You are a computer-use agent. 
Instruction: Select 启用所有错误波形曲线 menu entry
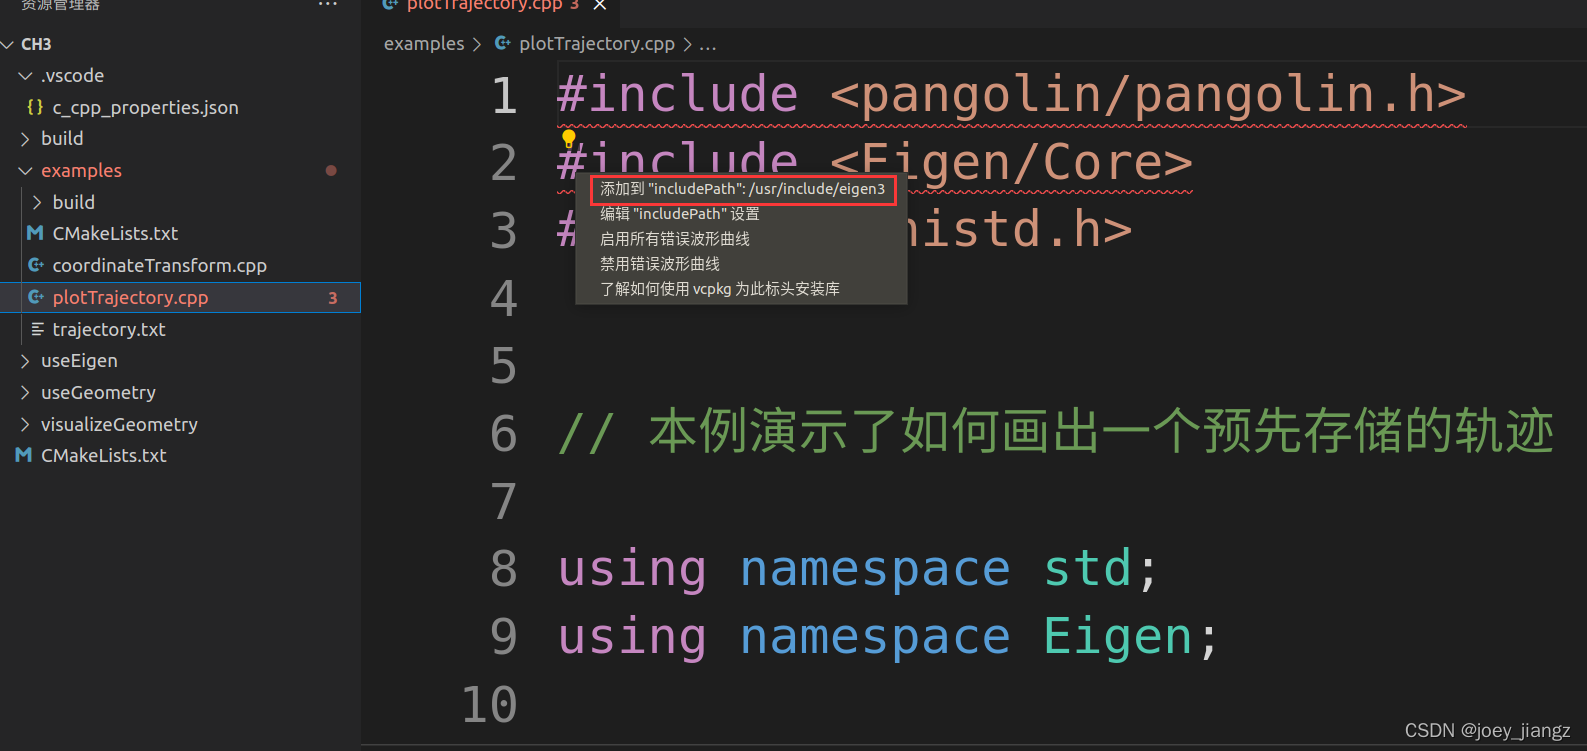[742, 239]
